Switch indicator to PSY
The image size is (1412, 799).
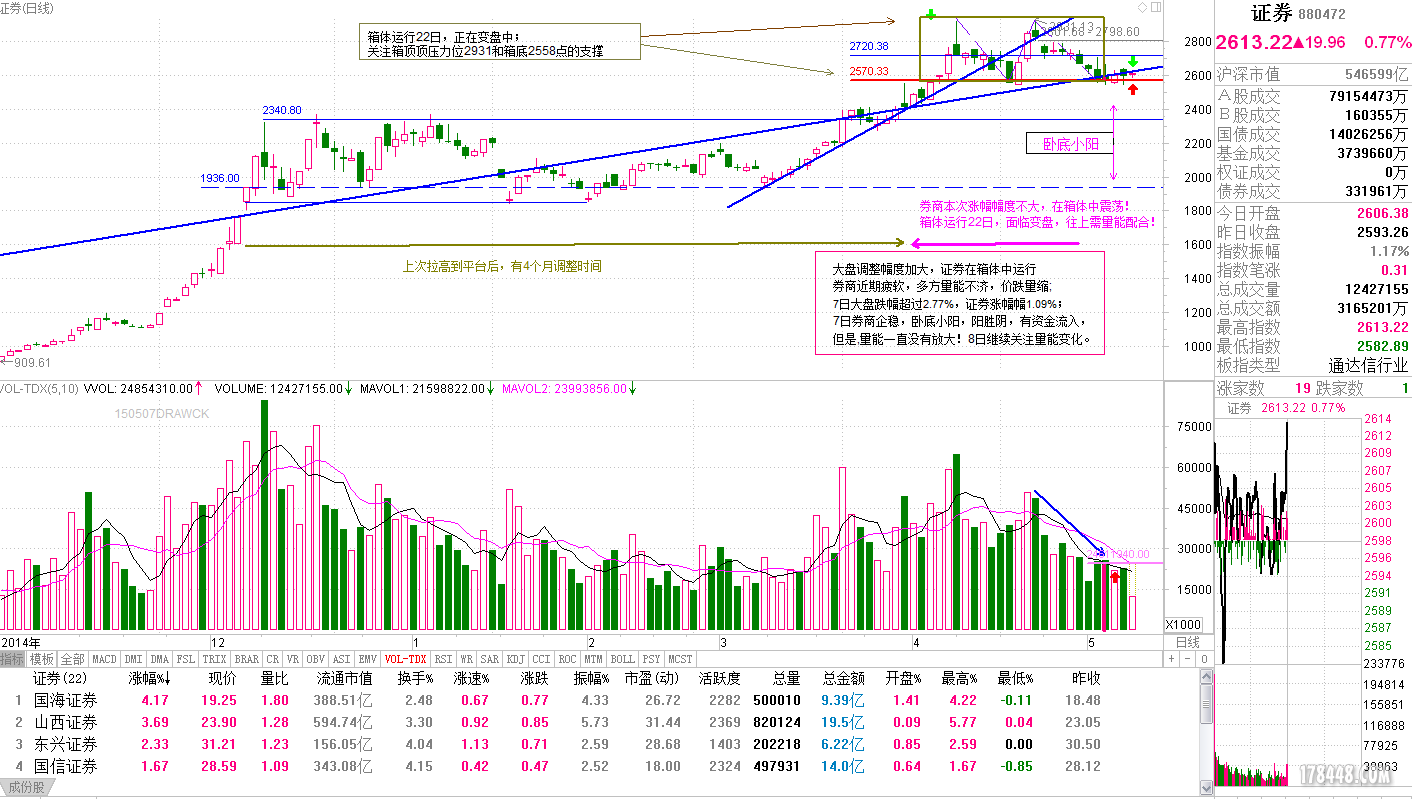point(651,659)
